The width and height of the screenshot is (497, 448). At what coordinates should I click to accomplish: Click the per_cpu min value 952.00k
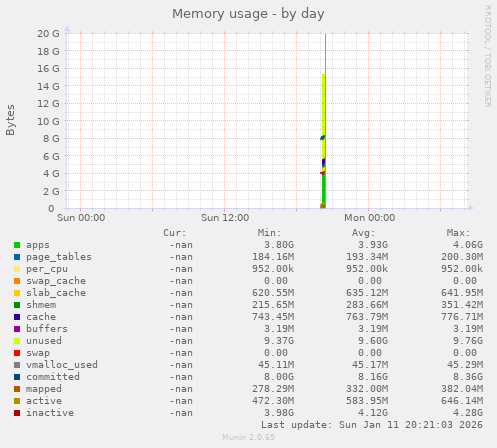pyautogui.click(x=273, y=269)
